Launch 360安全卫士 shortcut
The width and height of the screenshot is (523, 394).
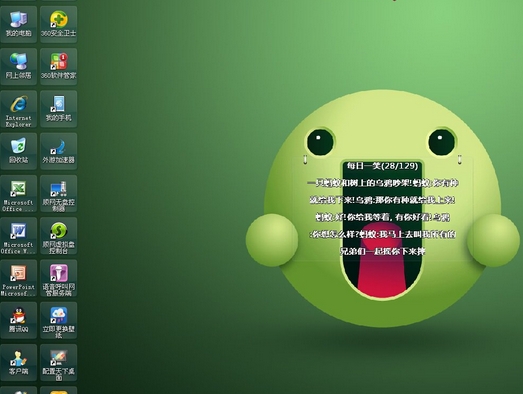(59, 24)
